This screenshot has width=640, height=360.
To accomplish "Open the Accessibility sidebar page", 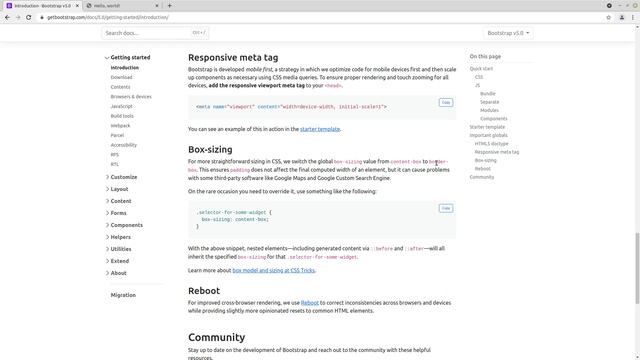I will pos(124,145).
